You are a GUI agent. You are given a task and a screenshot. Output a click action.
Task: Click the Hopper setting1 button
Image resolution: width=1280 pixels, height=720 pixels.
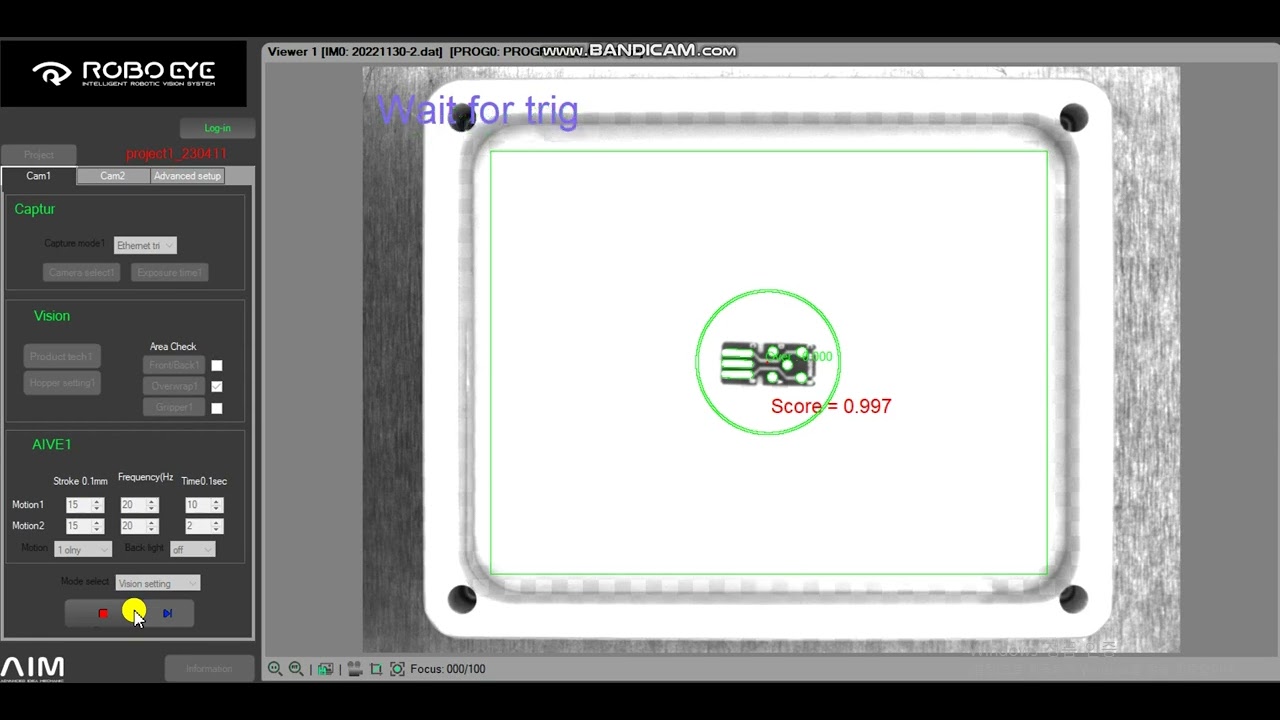61,383
